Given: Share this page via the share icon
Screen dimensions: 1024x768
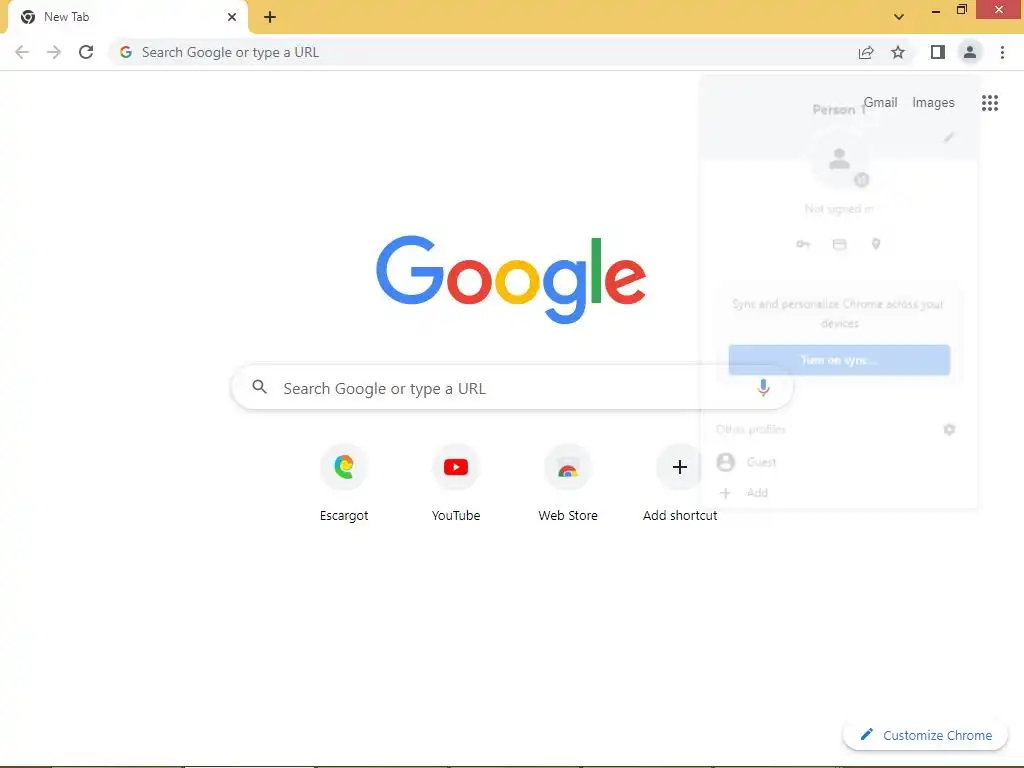Looking at the screenshot, I should 866,52.
